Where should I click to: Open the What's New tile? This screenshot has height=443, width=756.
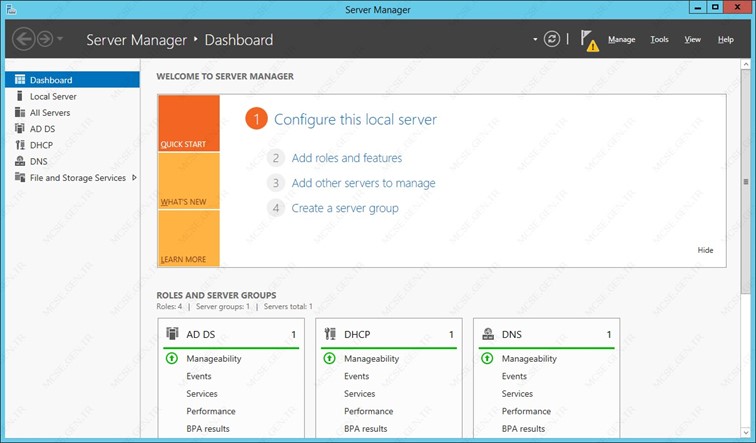click(x=189, y=181)
